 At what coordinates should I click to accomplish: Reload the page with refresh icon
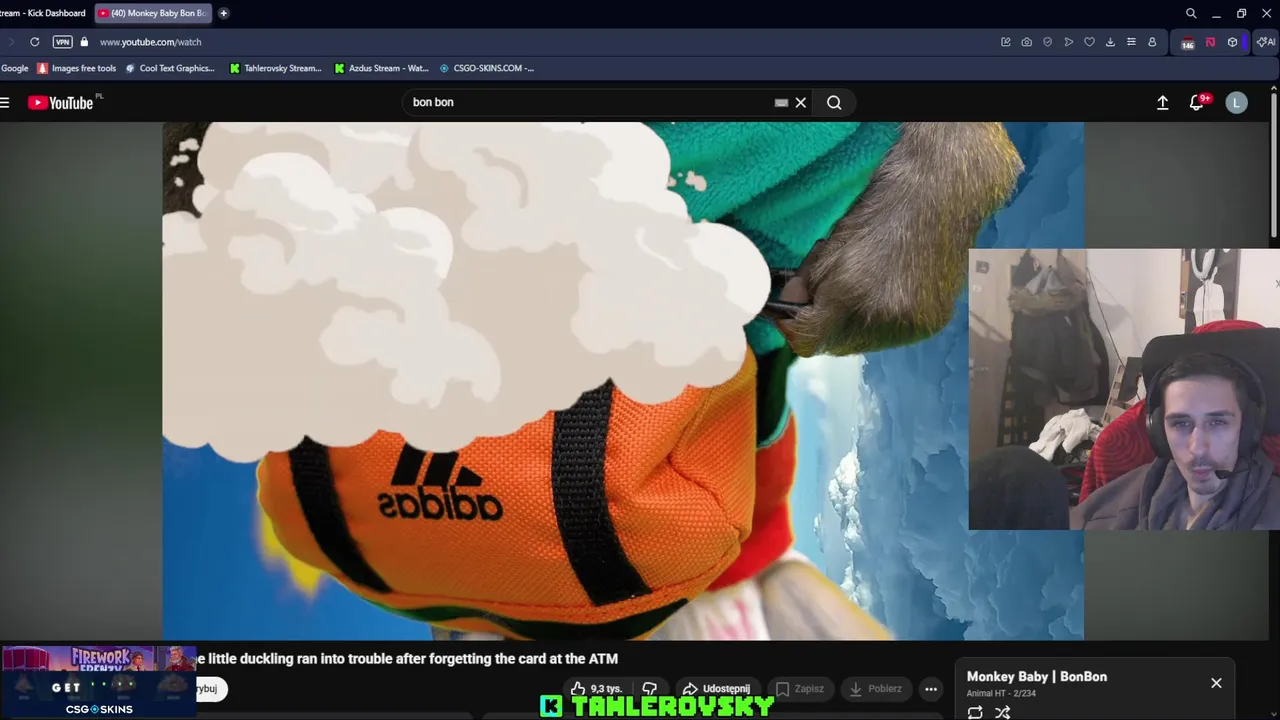click(34, 42)
